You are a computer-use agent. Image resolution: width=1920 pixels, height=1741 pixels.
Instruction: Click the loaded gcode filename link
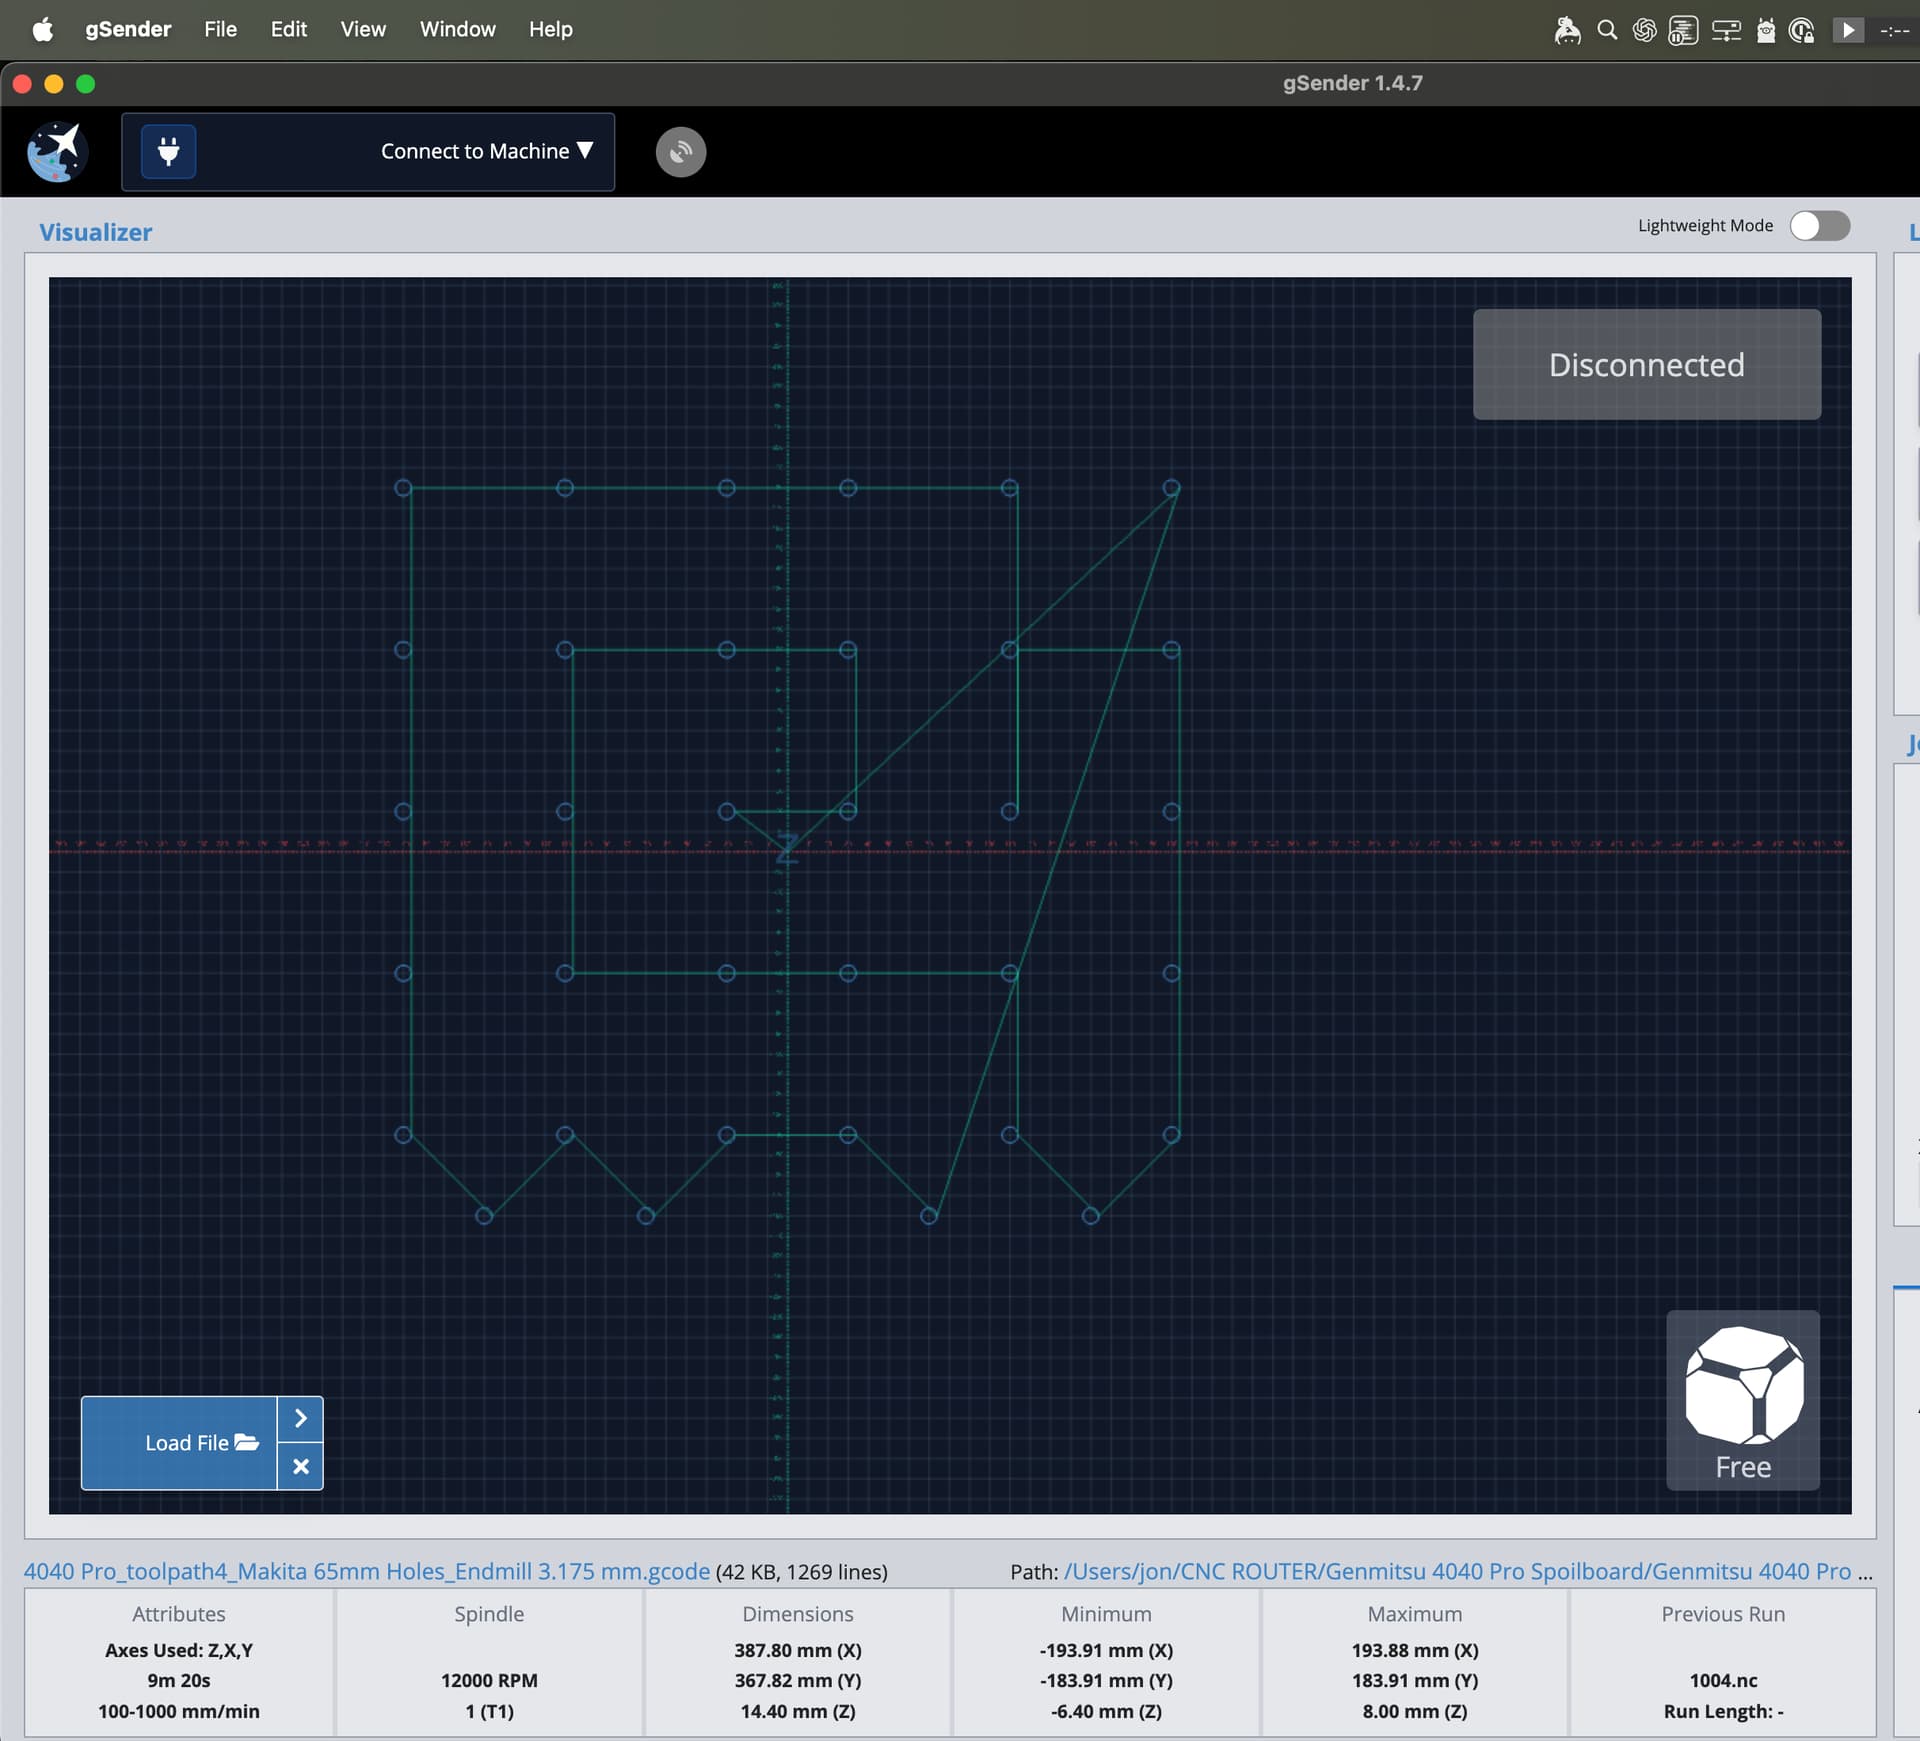366,1571
